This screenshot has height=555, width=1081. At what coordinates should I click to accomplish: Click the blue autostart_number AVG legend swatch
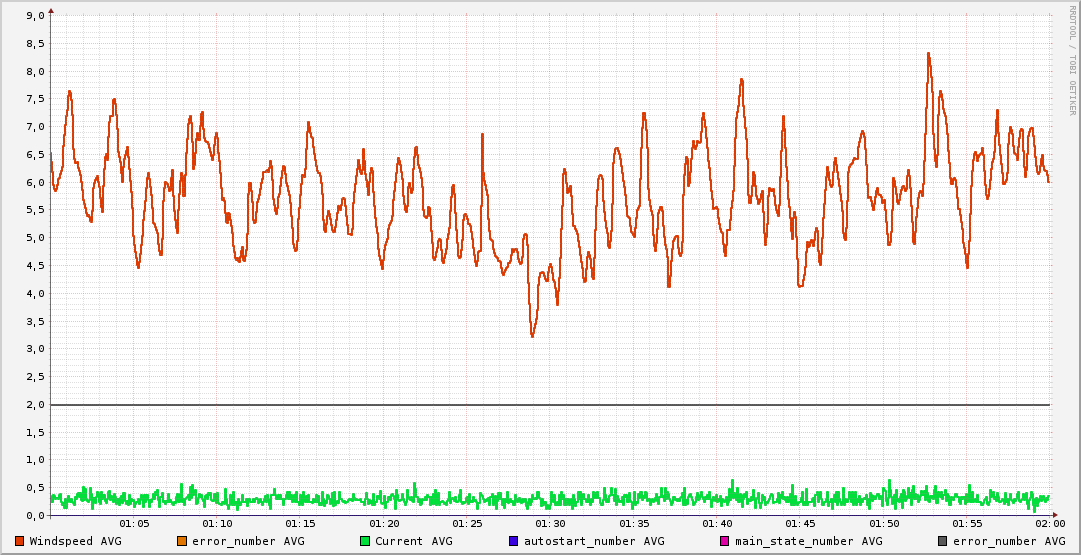(x=514, y=541)
